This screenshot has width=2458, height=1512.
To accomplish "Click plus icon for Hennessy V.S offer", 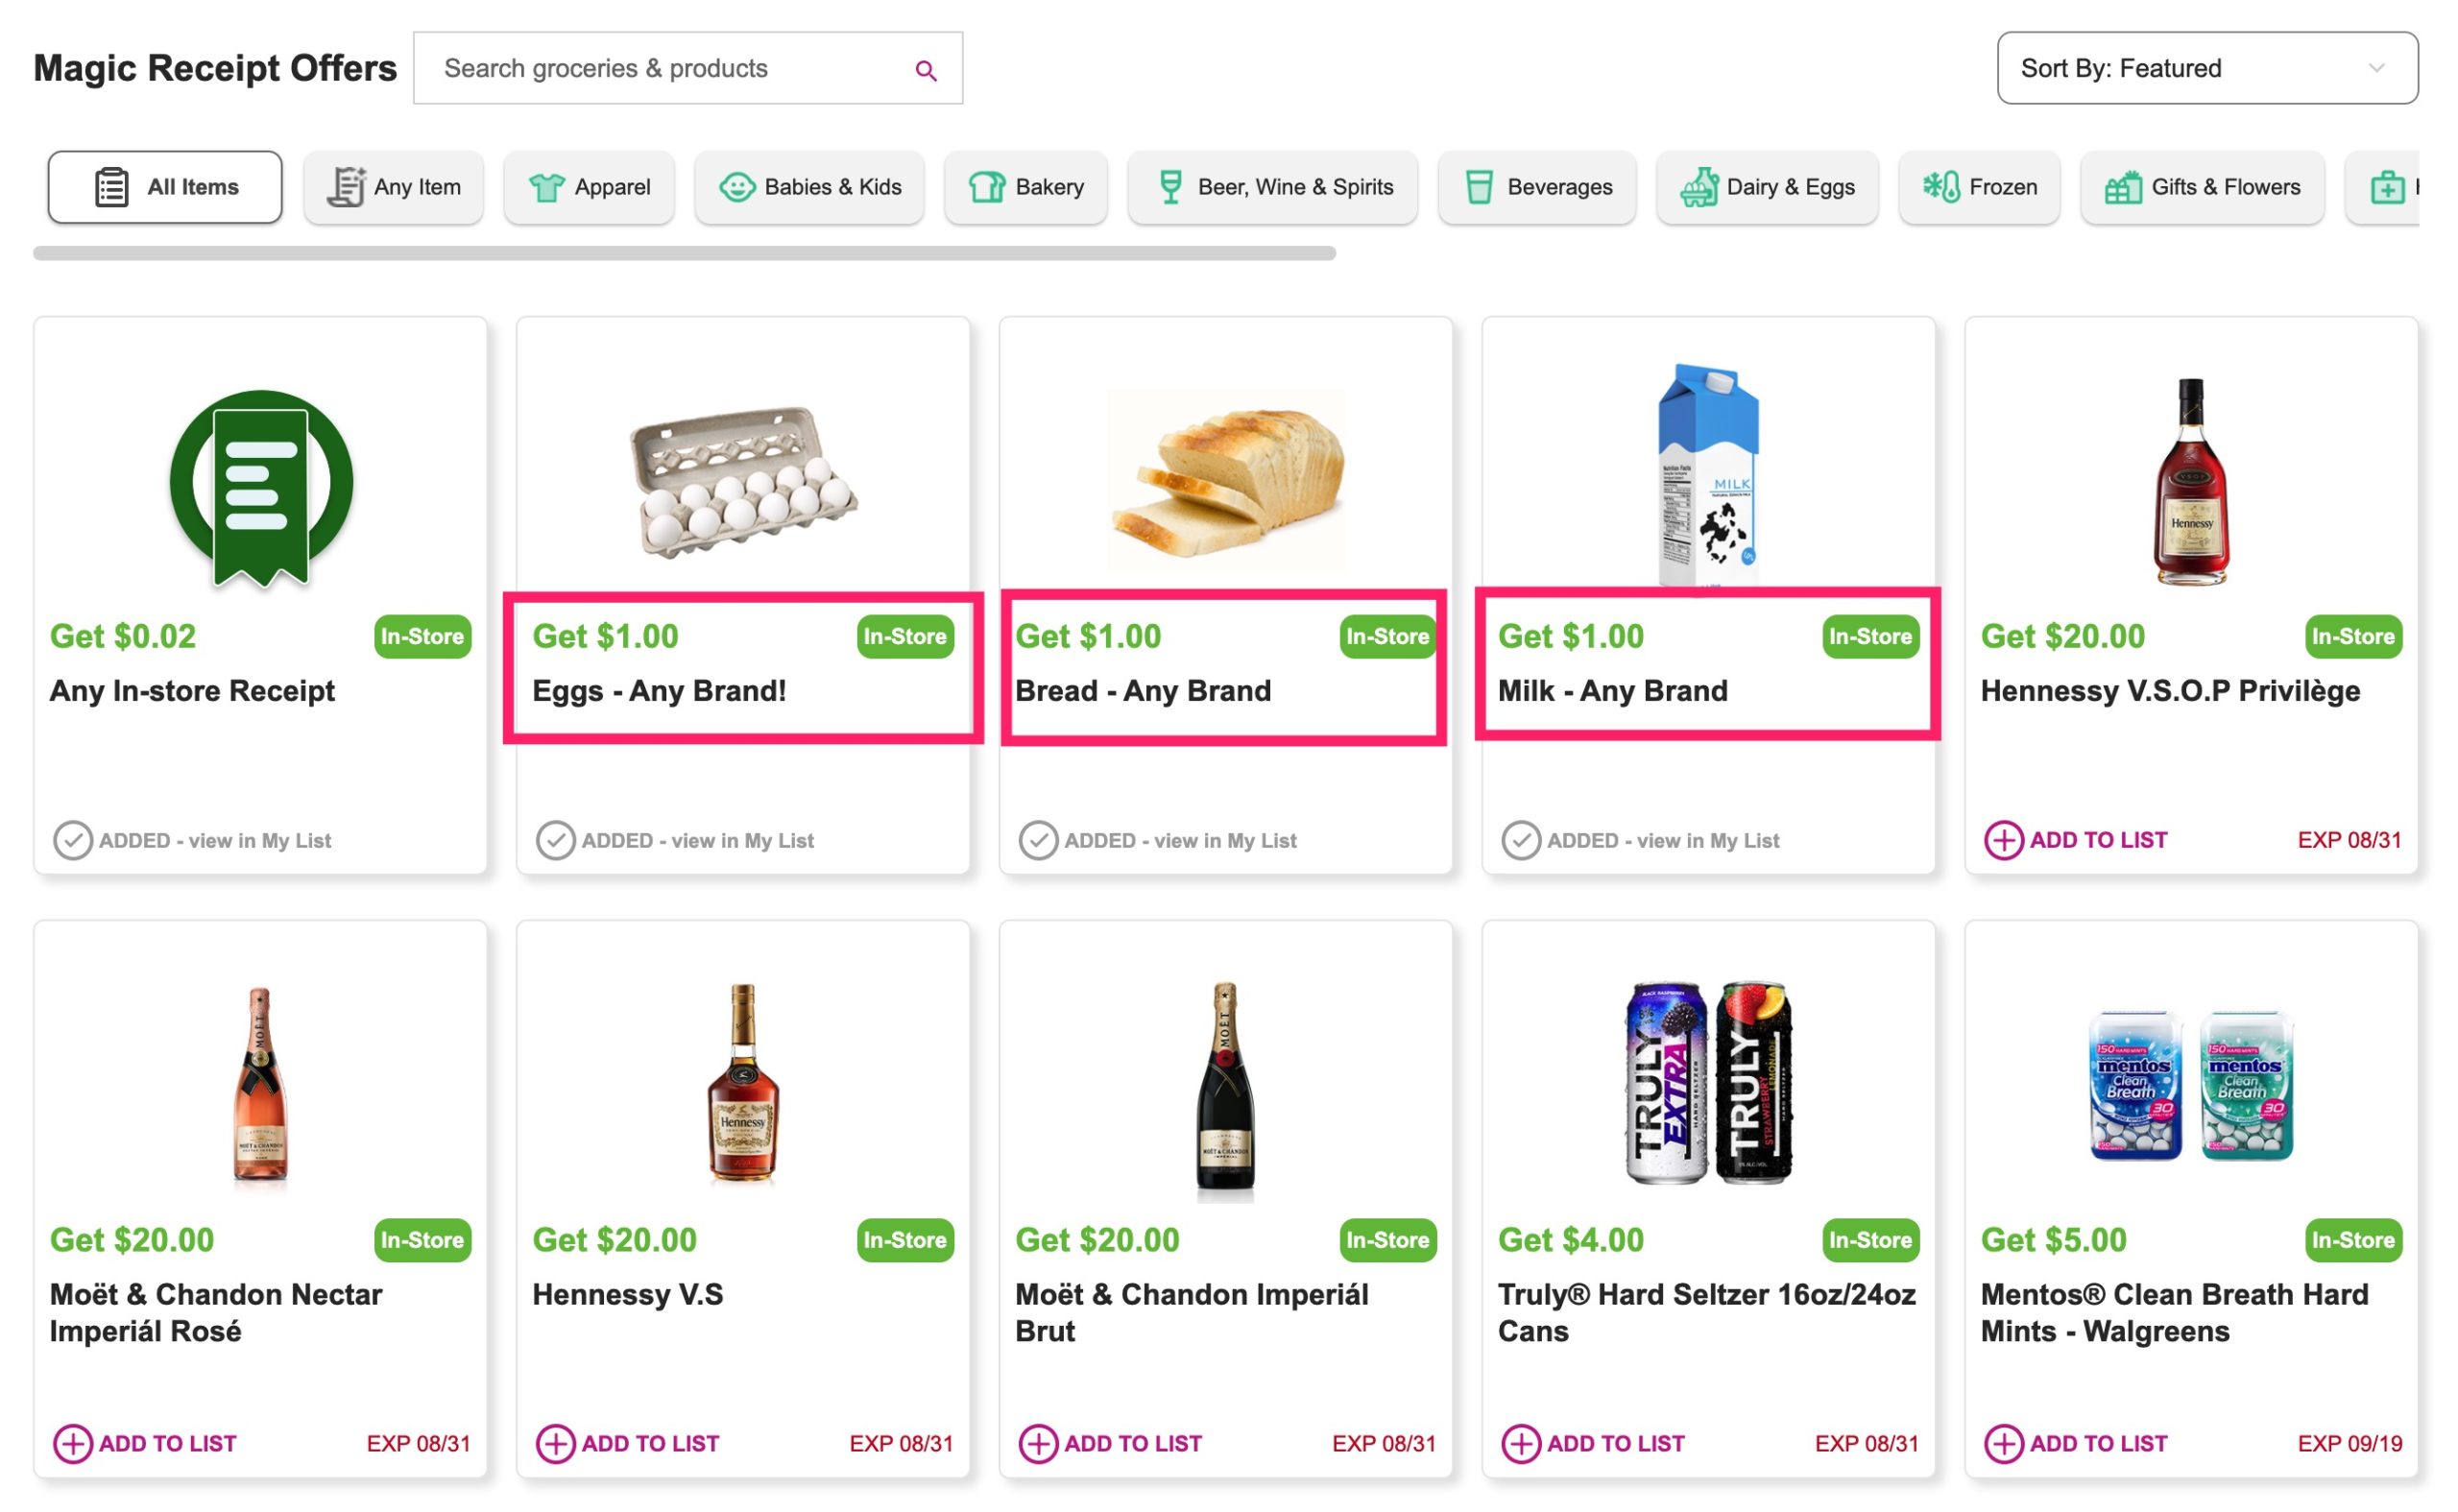I will pyautogui.click(x=555, y=1443).
